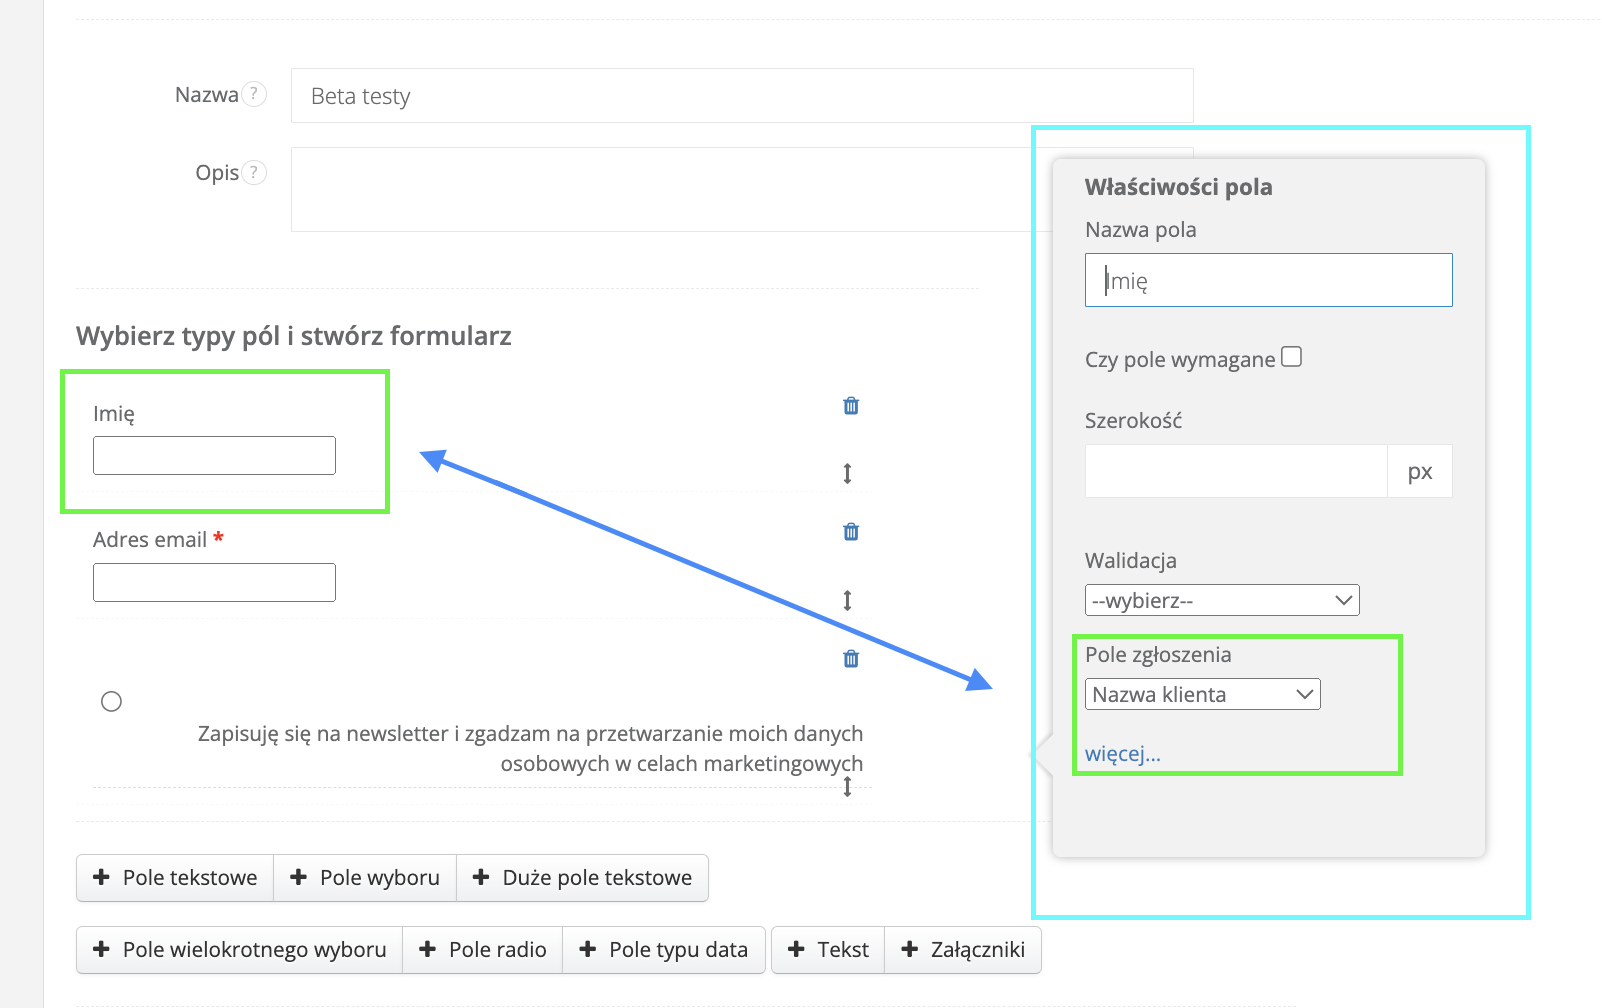This screenshot has width=1602, height=1008.
Task: Add a Pole typu data field
Action: click(664, 949)
